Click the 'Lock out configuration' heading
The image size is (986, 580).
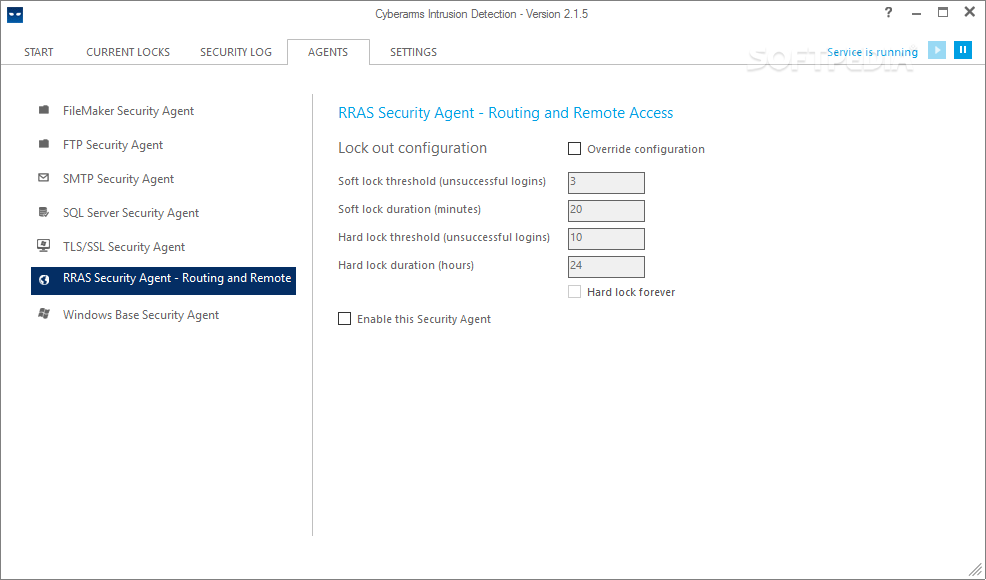coord(413,148)
